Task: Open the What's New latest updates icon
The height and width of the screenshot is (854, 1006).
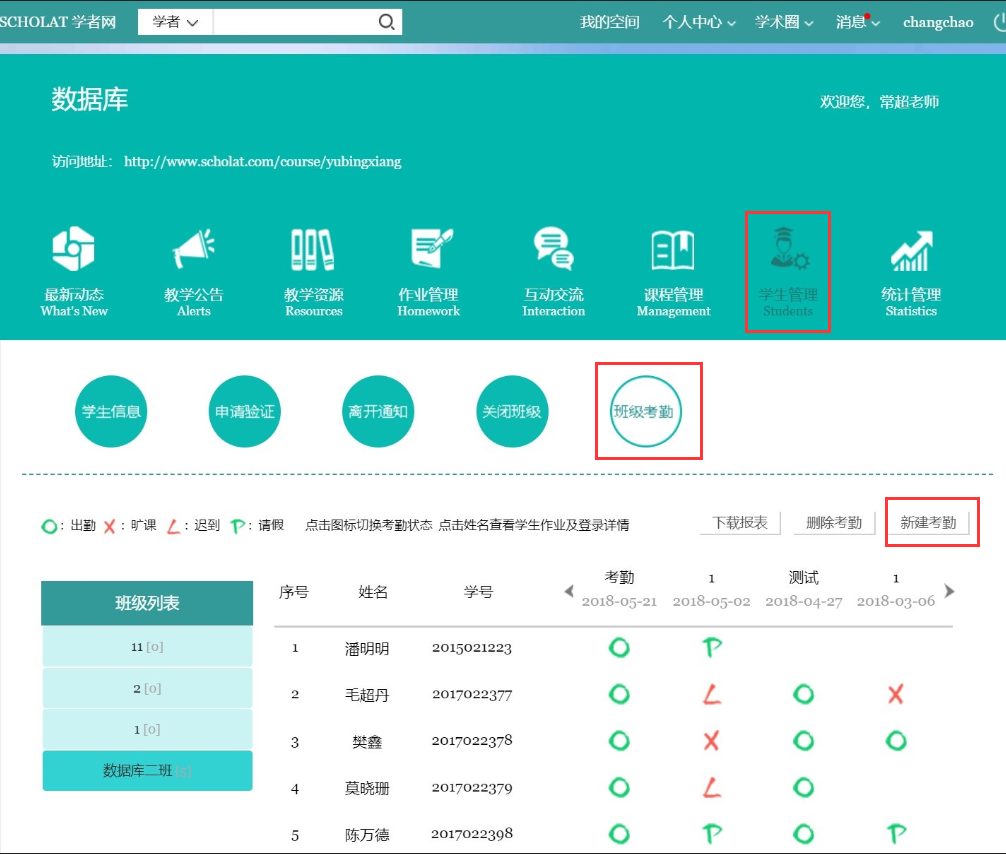Action: click(x=74, y=251)
